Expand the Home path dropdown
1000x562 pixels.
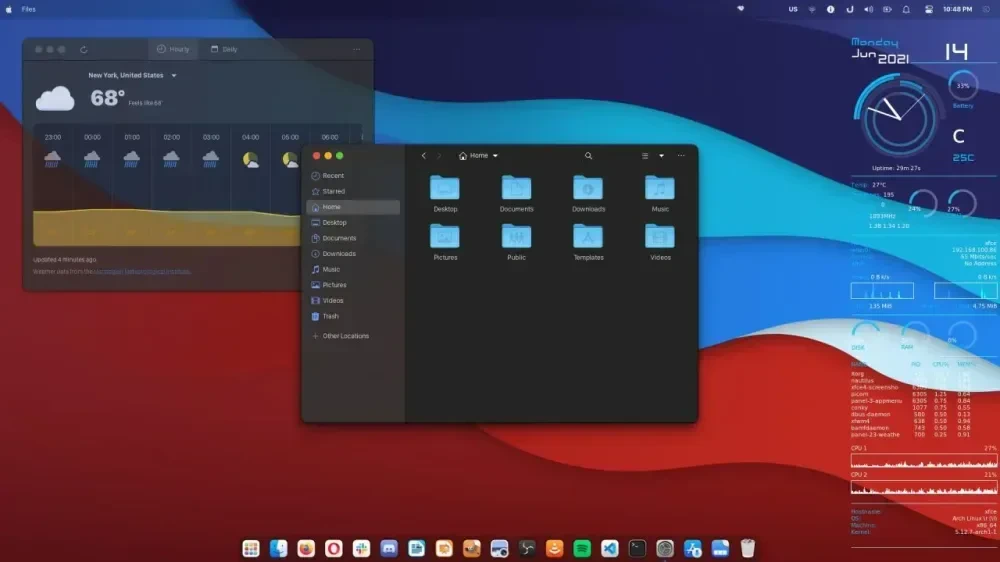[478, 156]
